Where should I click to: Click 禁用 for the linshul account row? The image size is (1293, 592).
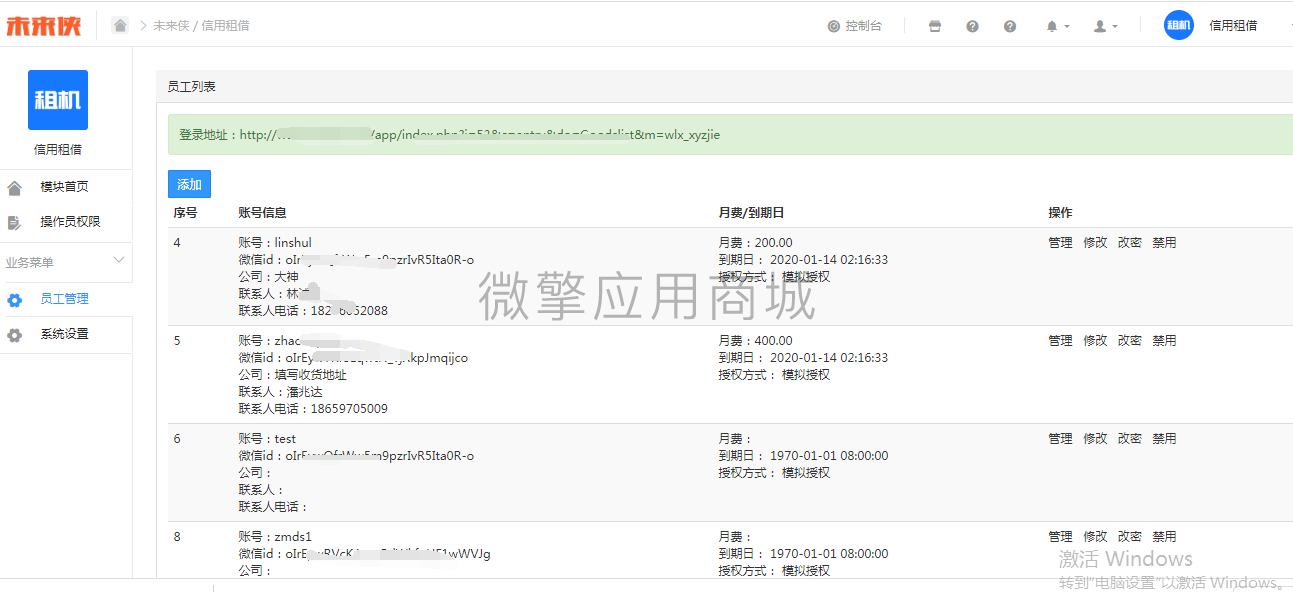coord(1164,242)
